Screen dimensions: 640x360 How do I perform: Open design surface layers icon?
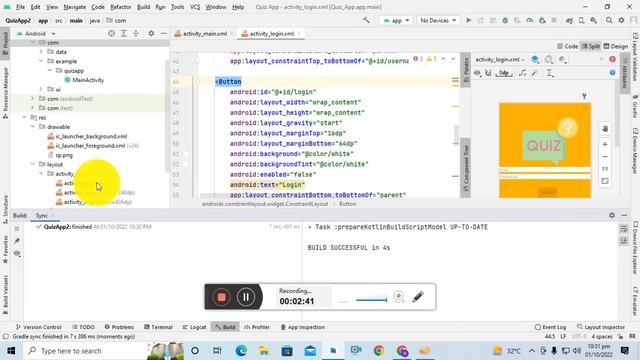click(535, 60)
